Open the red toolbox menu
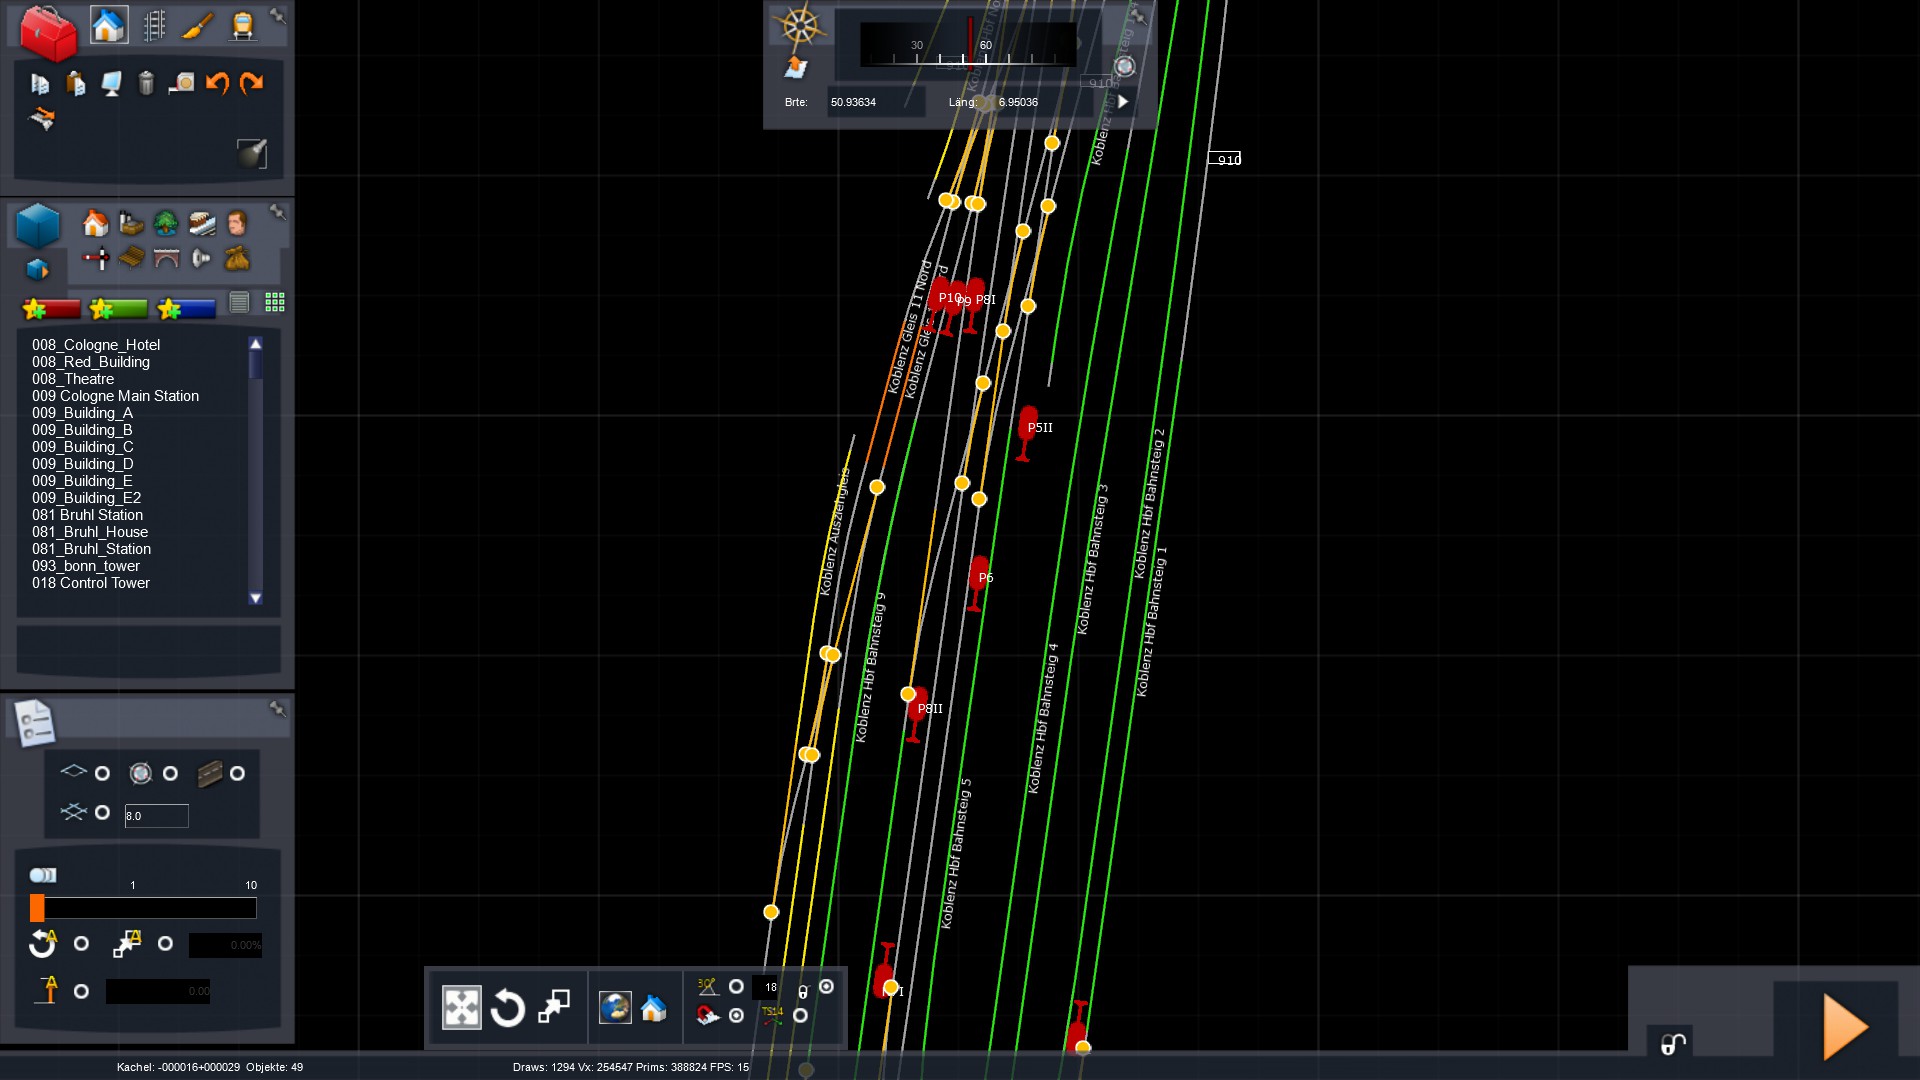 48,30
